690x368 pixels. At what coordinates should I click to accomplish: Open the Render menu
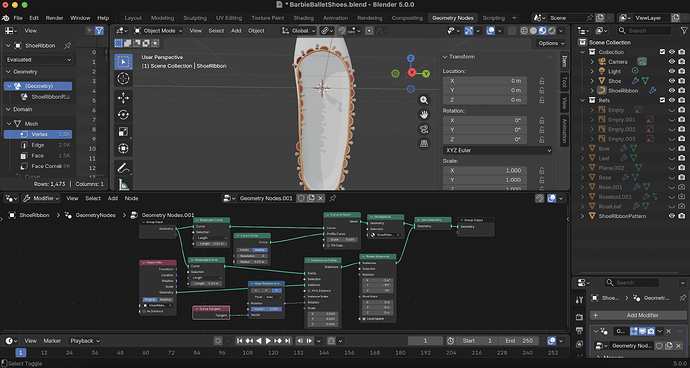click(55, 18)
